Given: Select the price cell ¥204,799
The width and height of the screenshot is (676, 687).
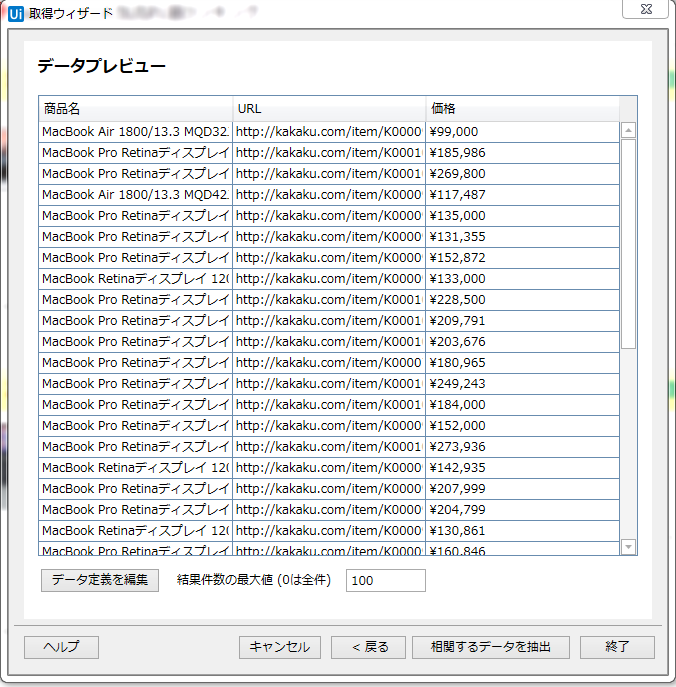Looking at the screenshot, I should point(523,510).
